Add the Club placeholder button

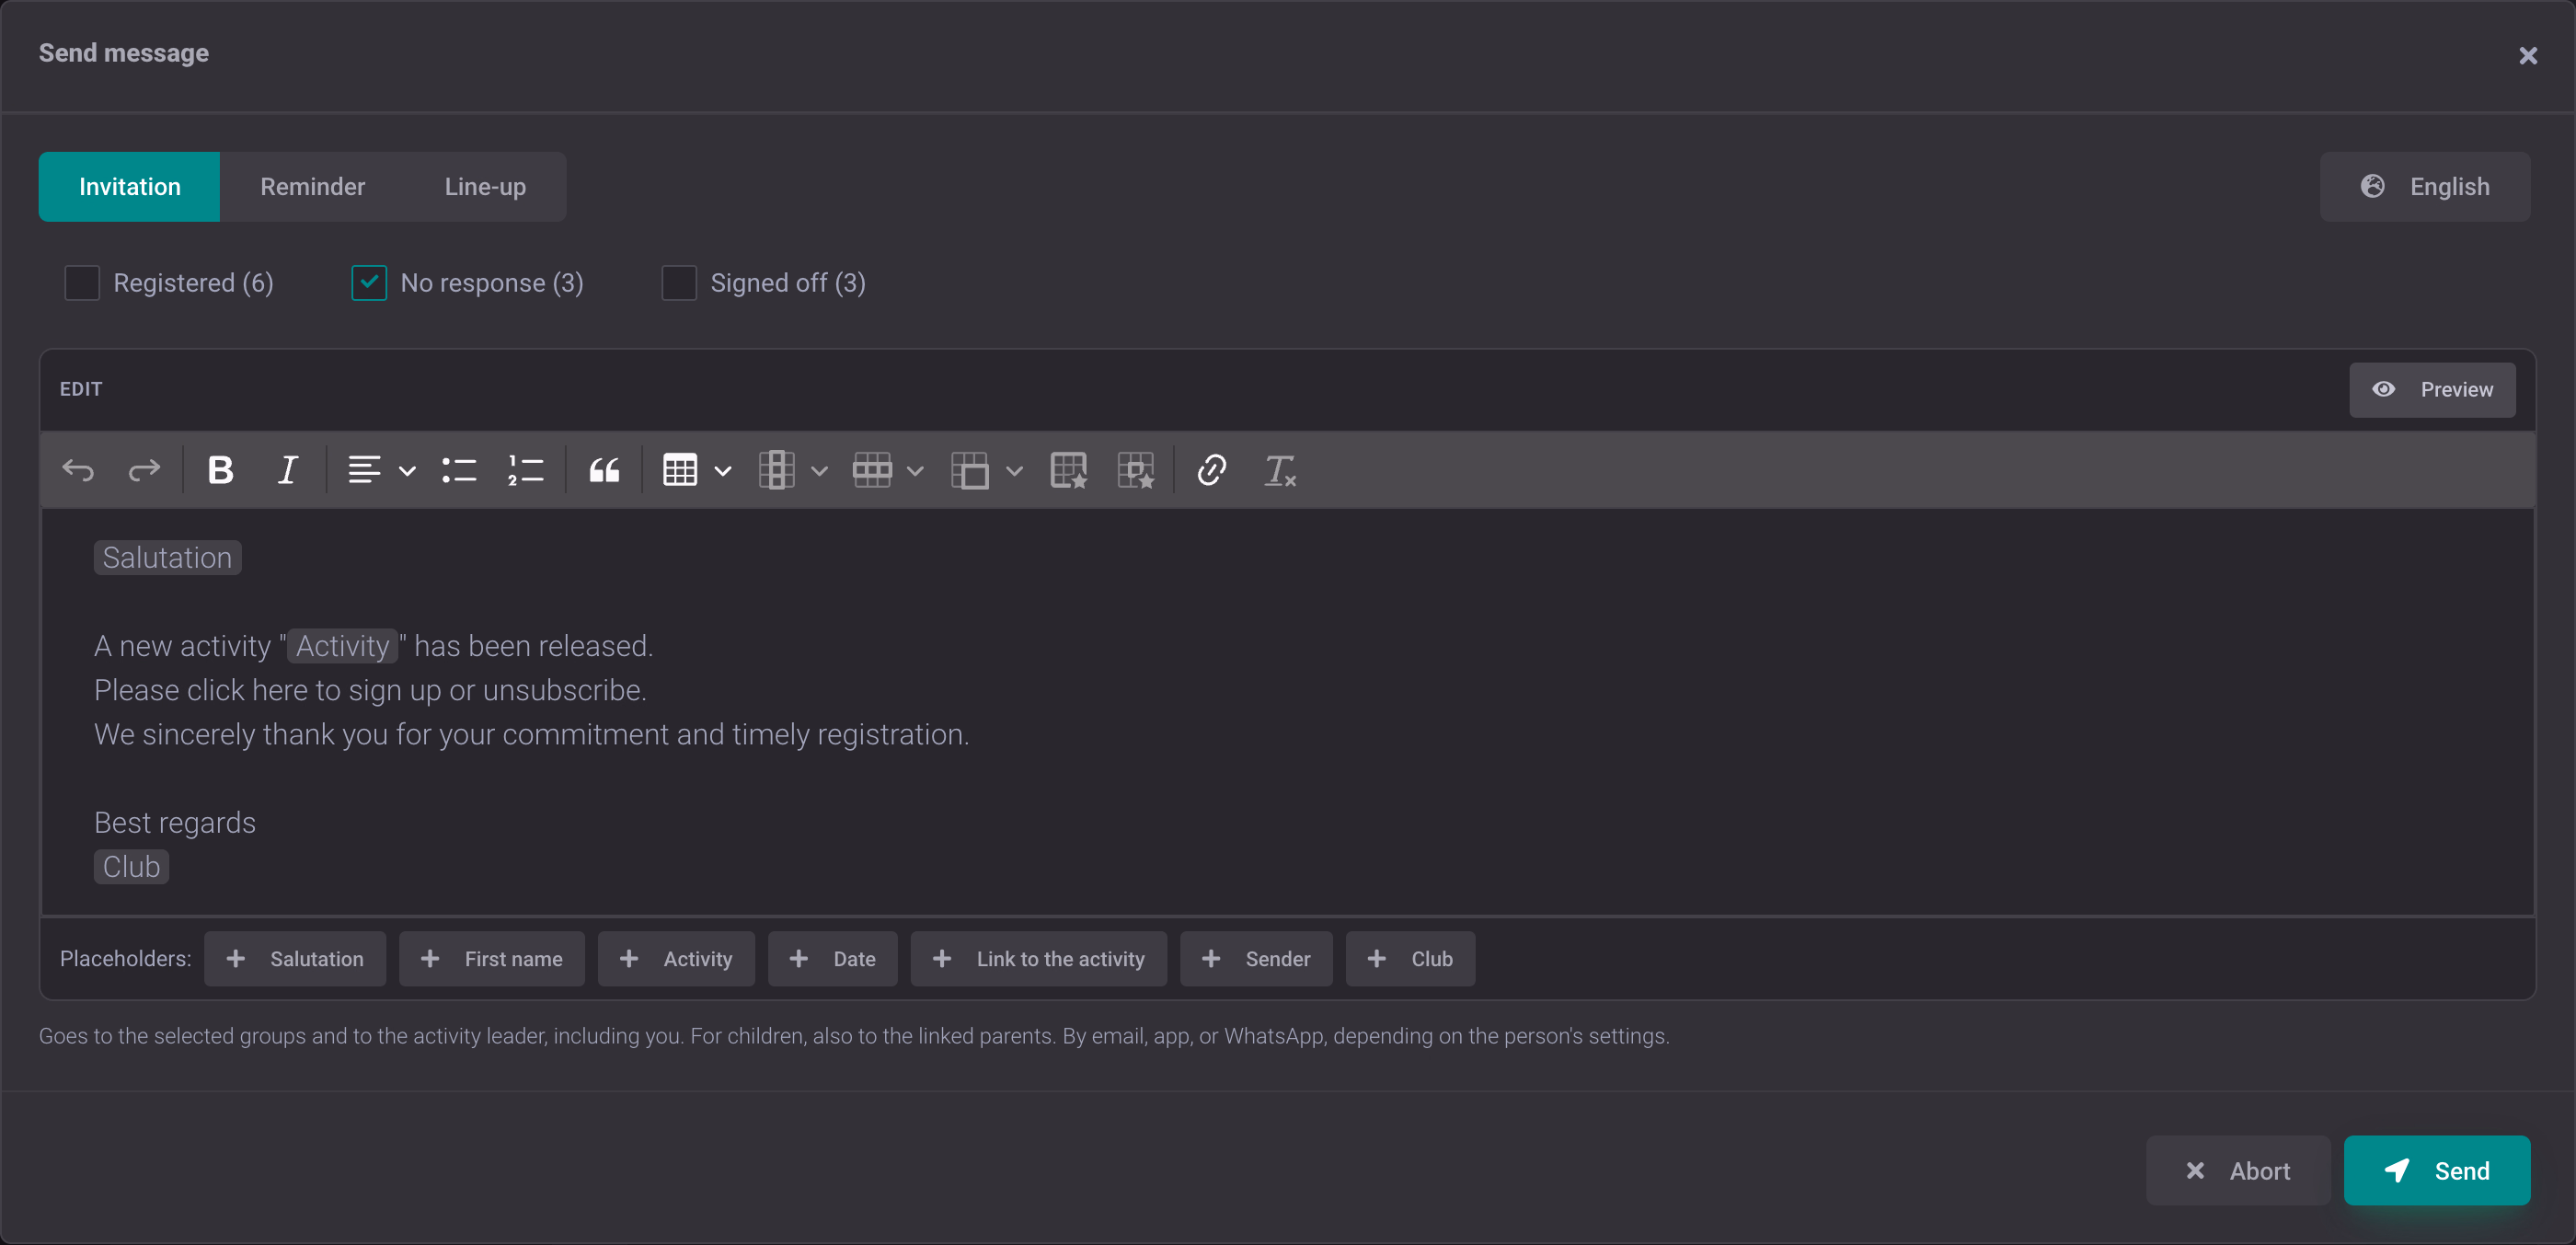(1410, 959)
